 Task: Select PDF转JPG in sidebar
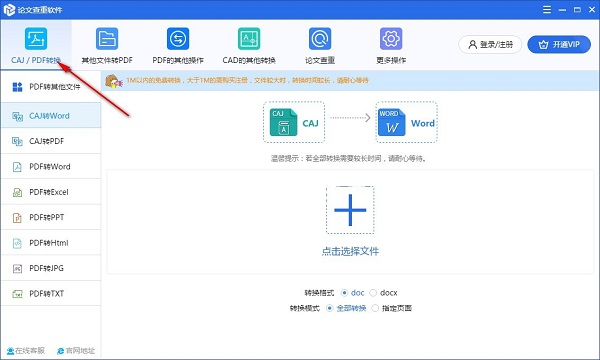point(51,268)
